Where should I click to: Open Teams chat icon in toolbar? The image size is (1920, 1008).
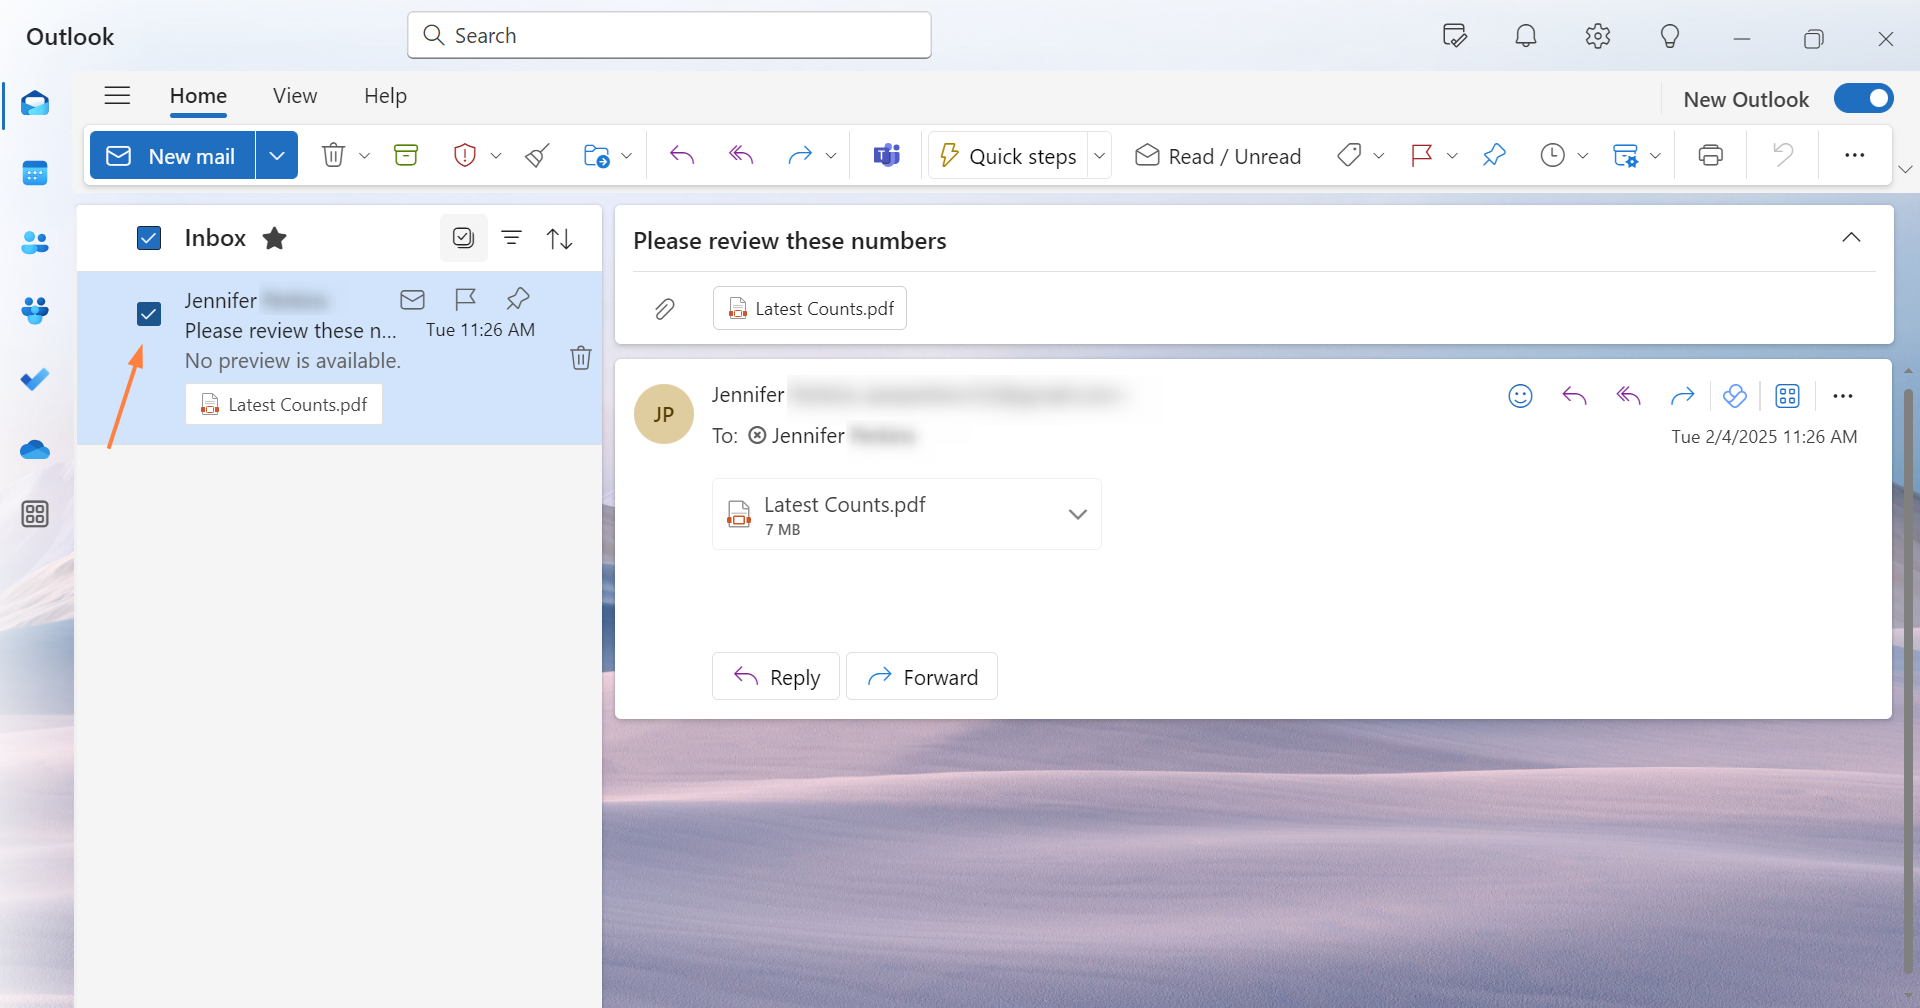pyautogui.click(x=886, y=155)
